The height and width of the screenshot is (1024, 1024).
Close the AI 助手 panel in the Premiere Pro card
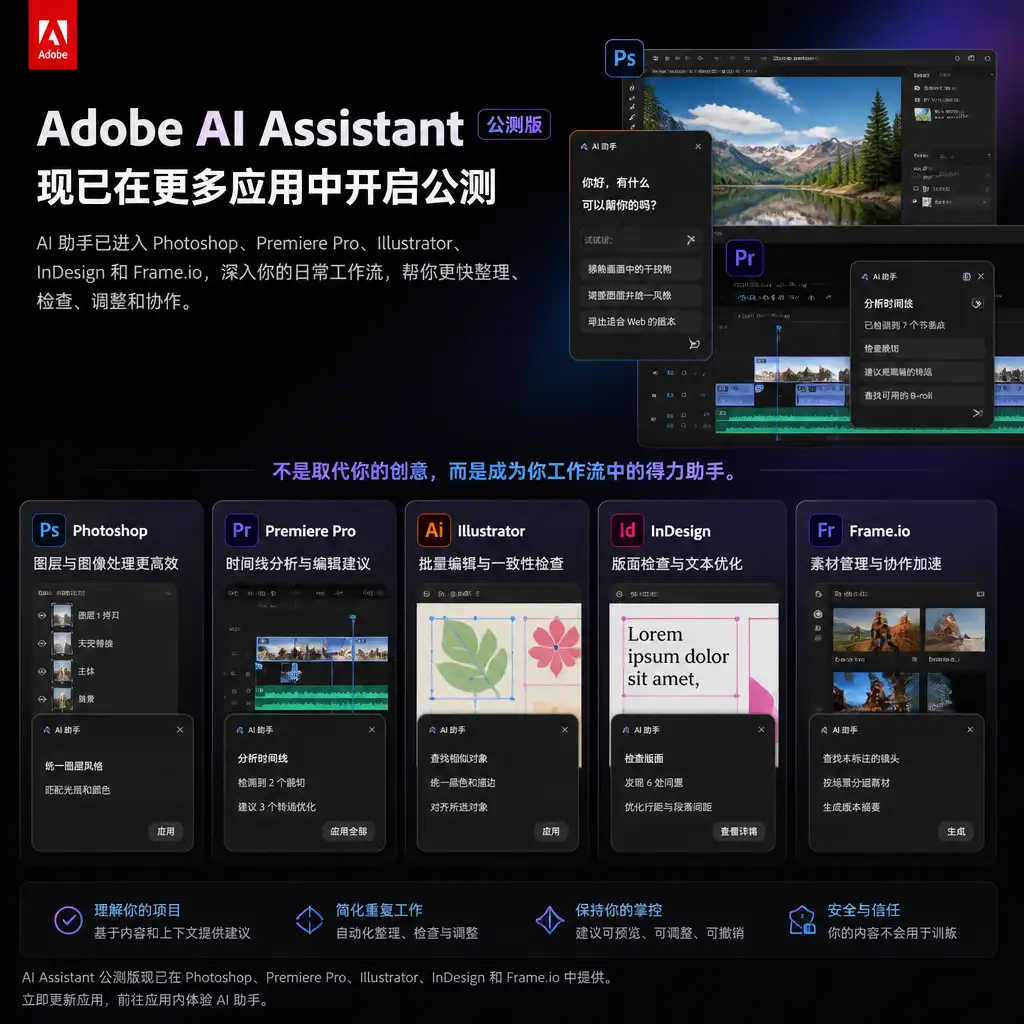click(372, 729)
